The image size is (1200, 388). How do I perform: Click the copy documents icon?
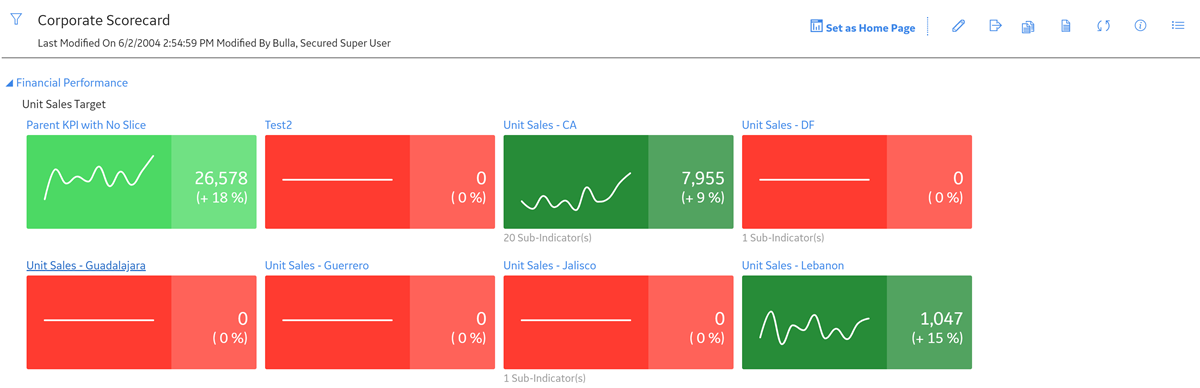(1028, 27)
